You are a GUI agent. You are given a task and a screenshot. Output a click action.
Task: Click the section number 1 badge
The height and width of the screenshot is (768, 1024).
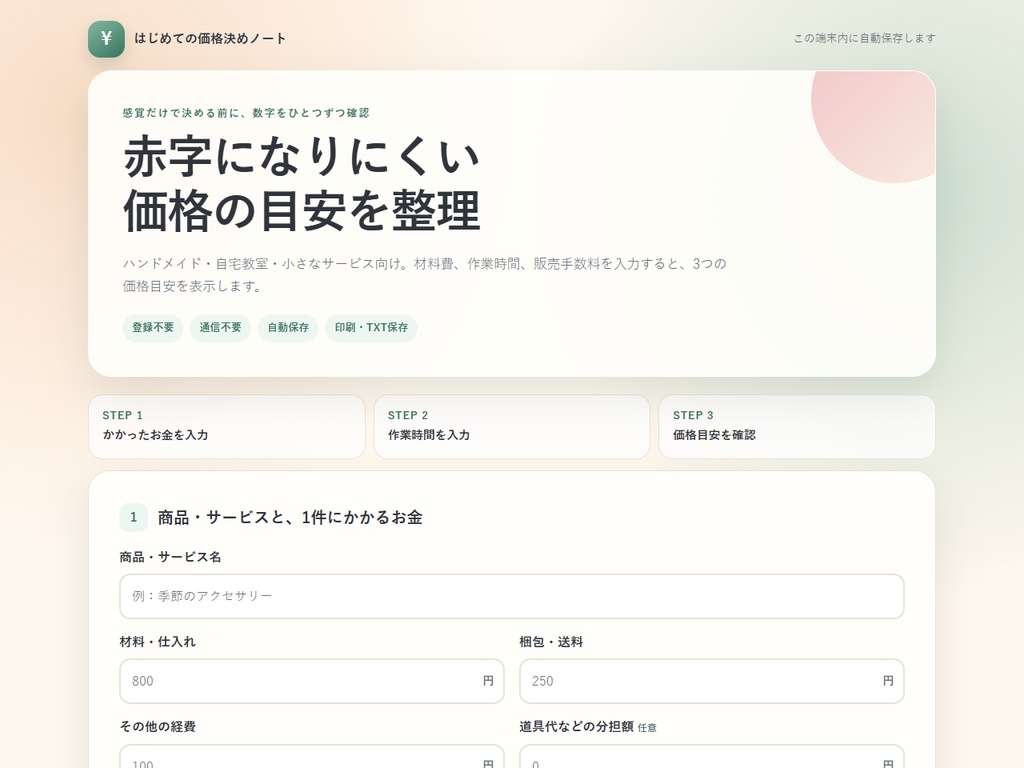133,517
